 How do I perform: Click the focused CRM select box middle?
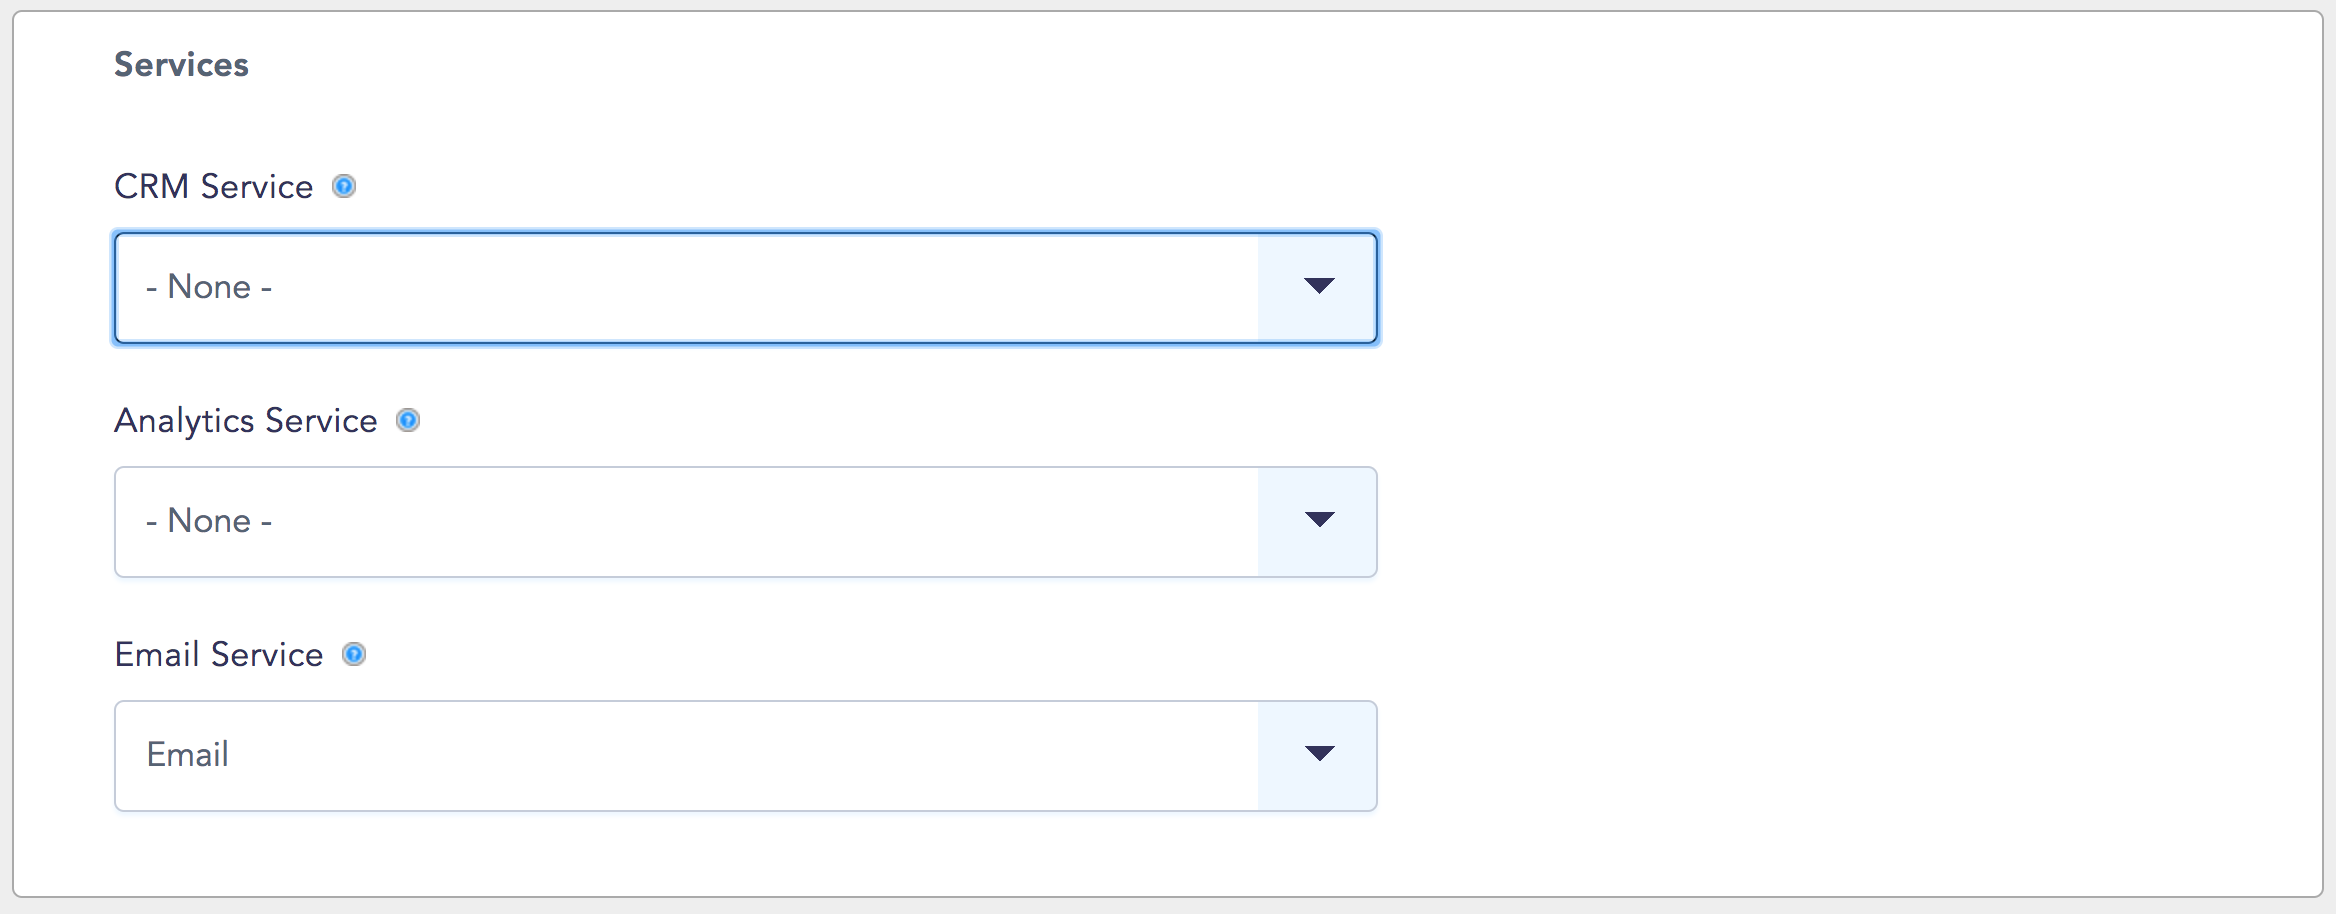coord(746,288)
